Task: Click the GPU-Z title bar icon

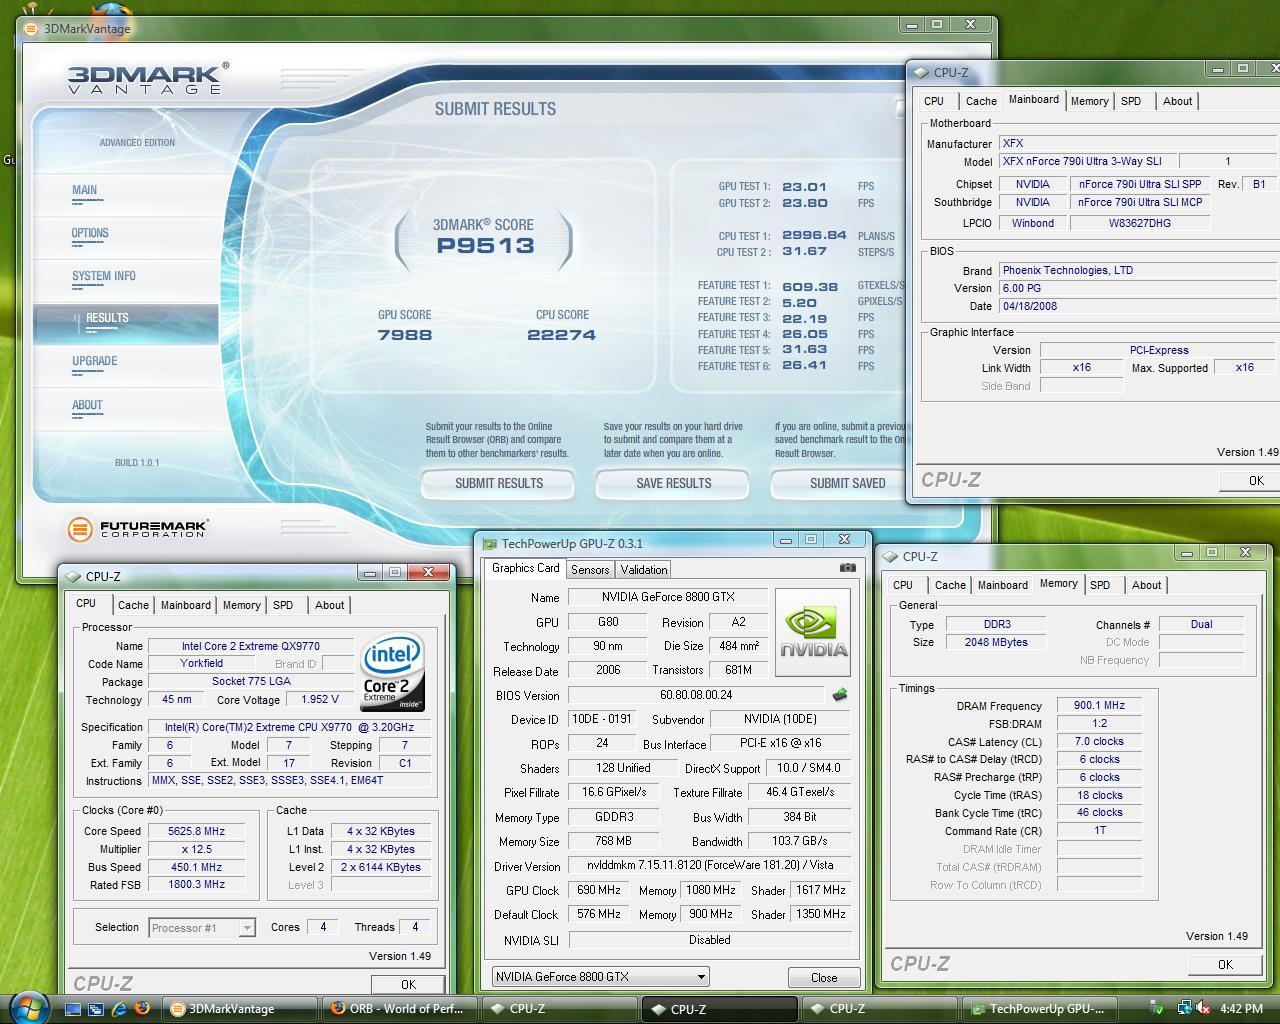Action: click(x=489, y=544)
